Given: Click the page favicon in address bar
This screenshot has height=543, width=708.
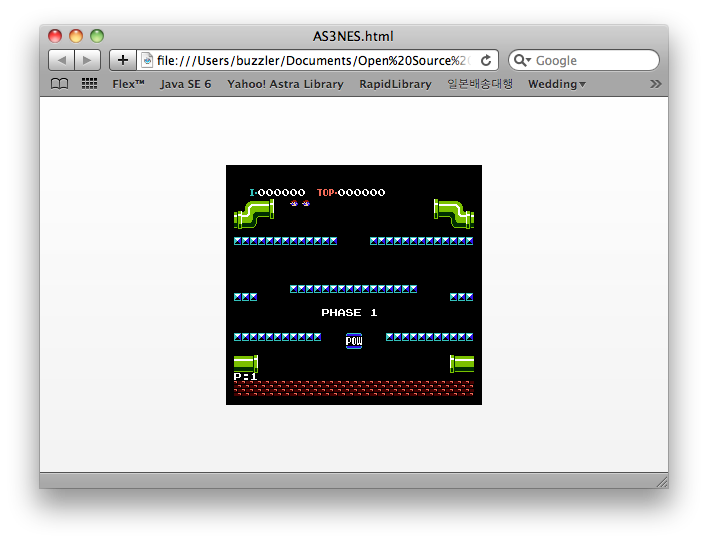Looking at the screenshot, I should pos(147,60).
